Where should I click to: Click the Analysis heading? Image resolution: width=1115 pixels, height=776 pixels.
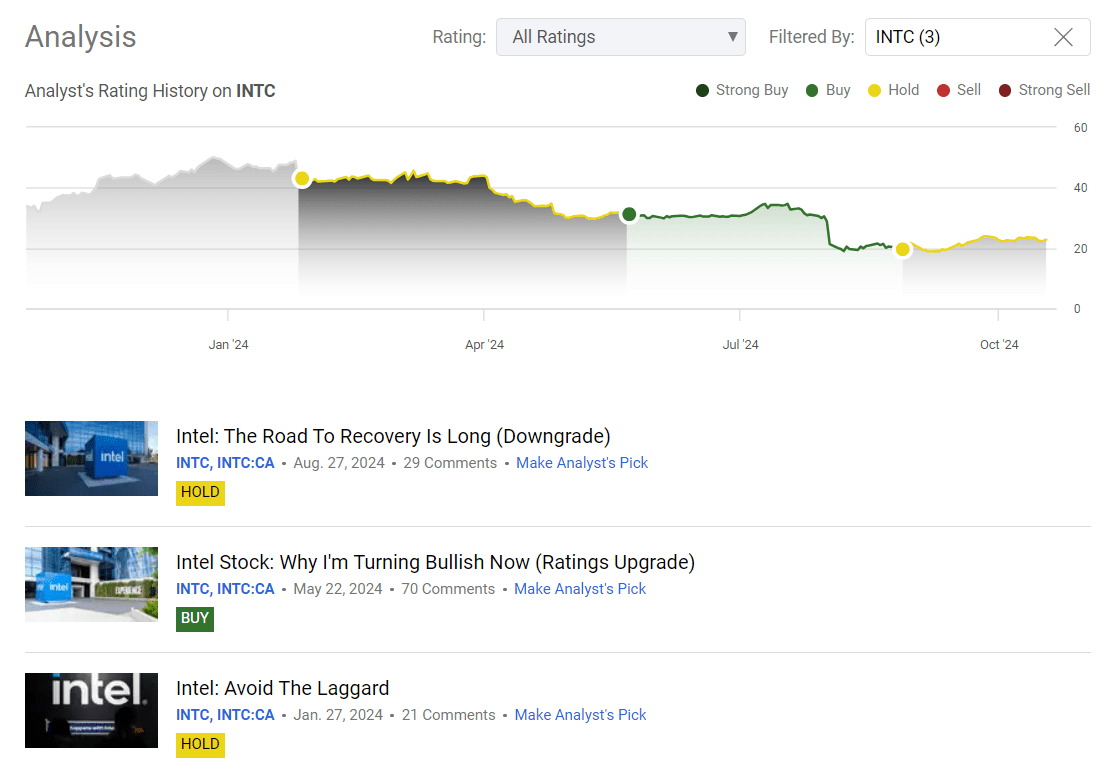click(80, 37)
